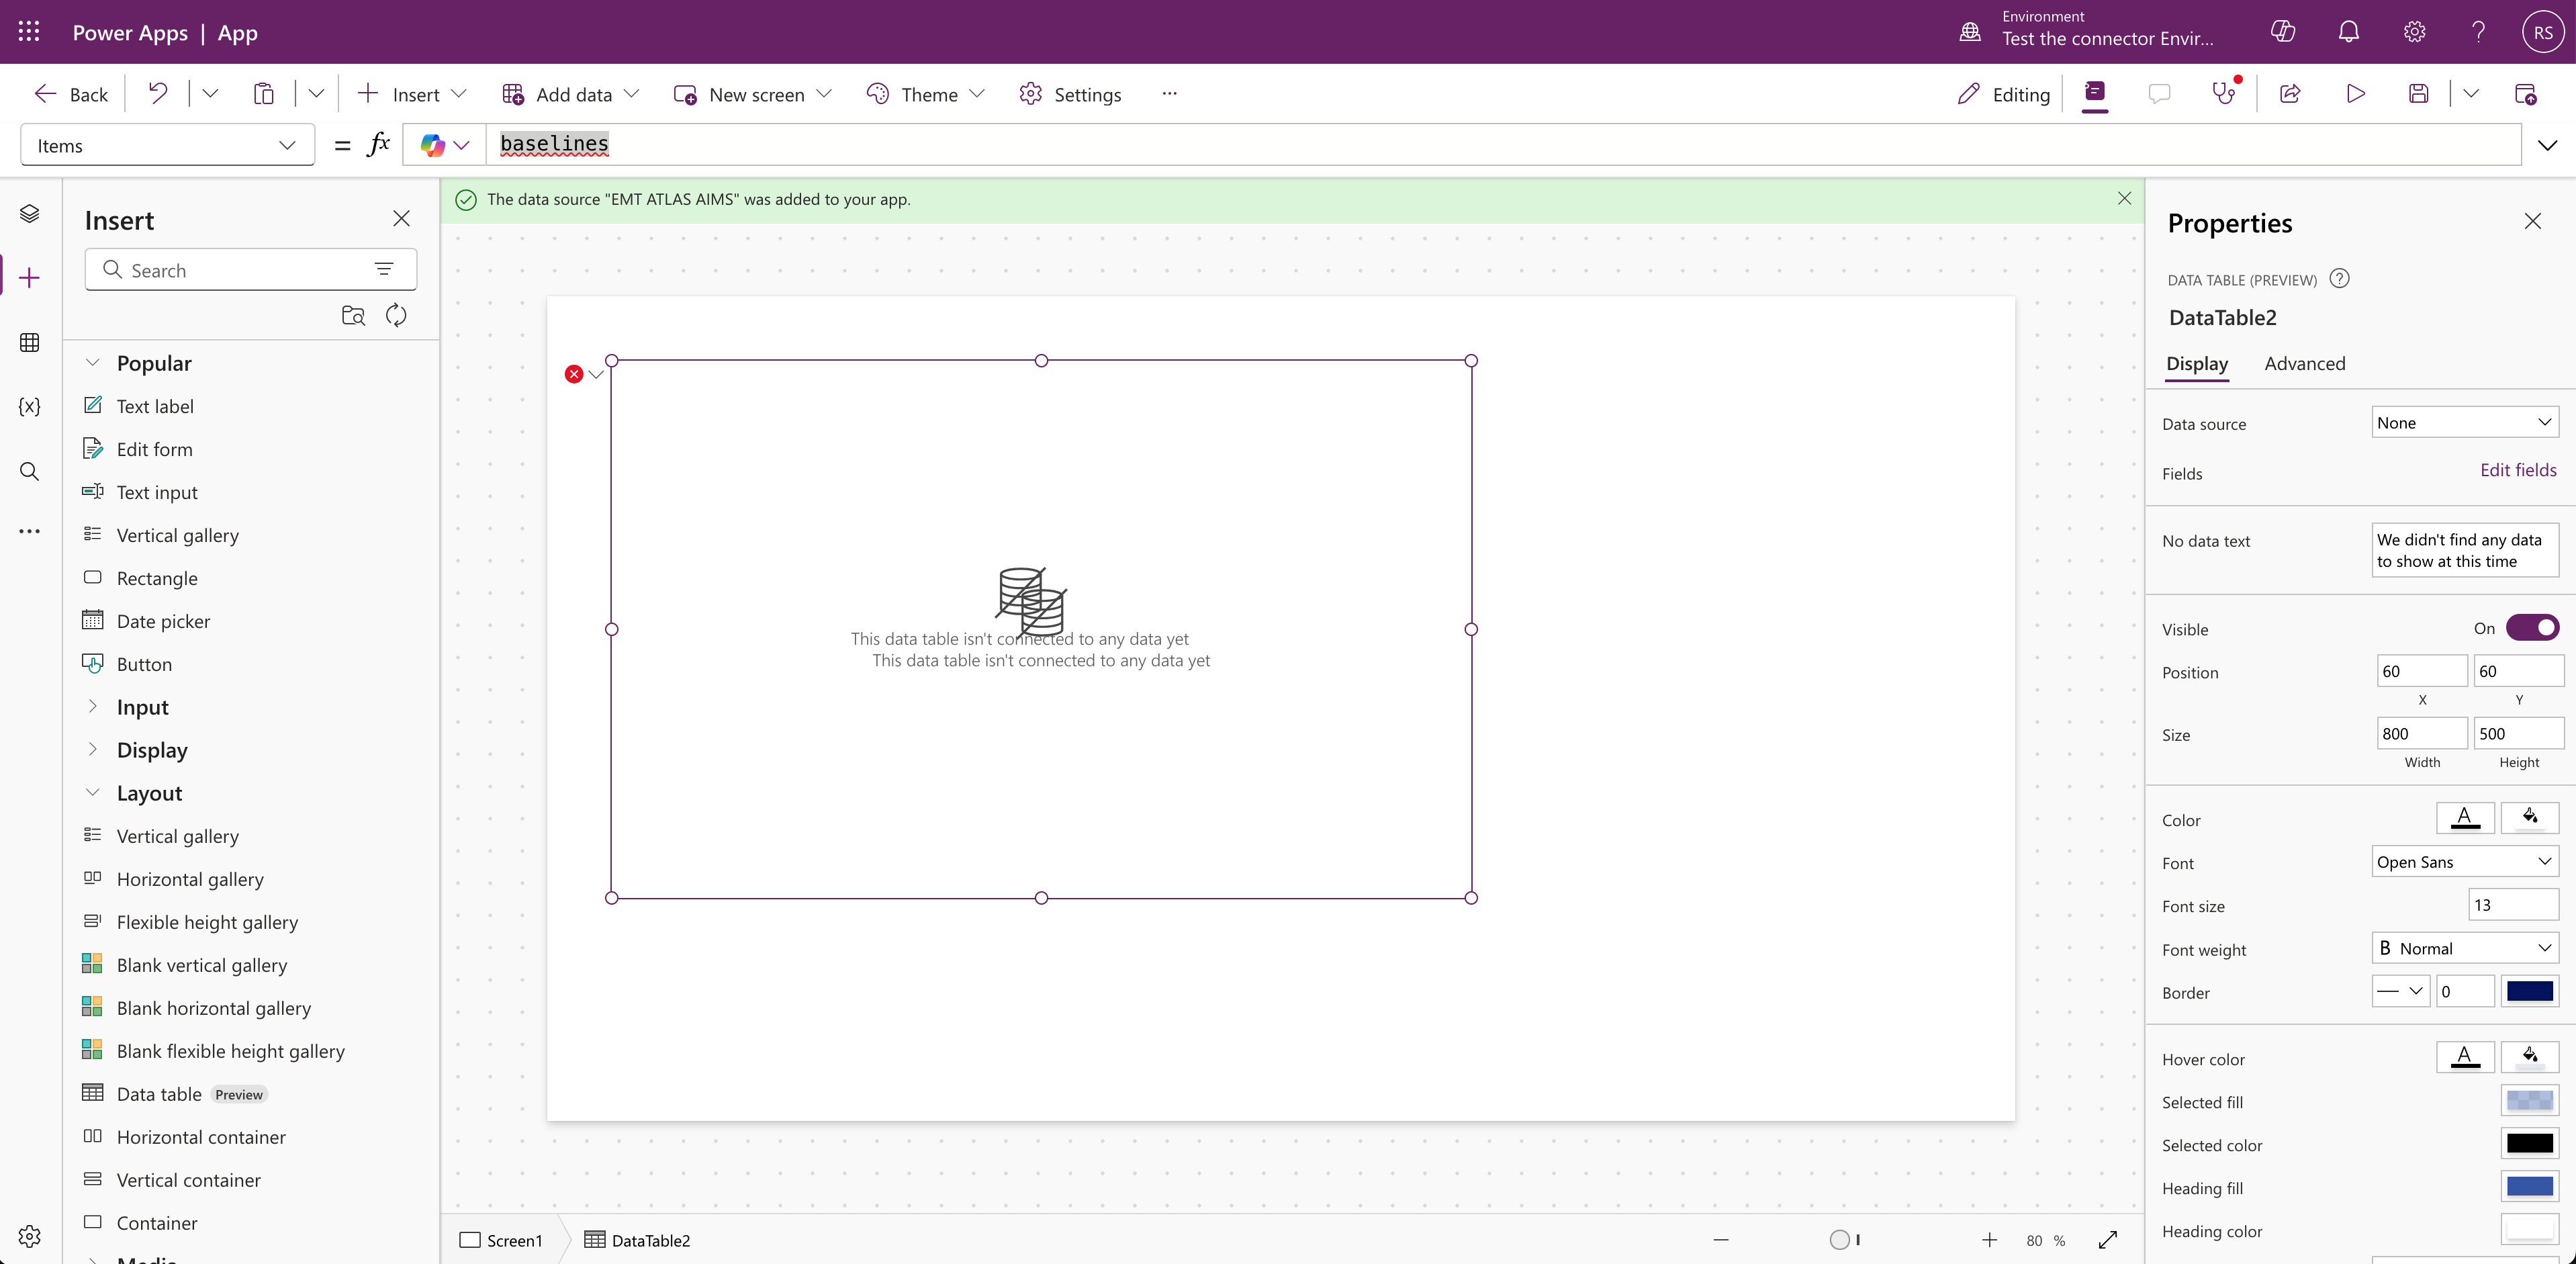Click the Undo icon
This screenshot has height=1264, width=2576.
pyautogui.click(x=158, y=94)
